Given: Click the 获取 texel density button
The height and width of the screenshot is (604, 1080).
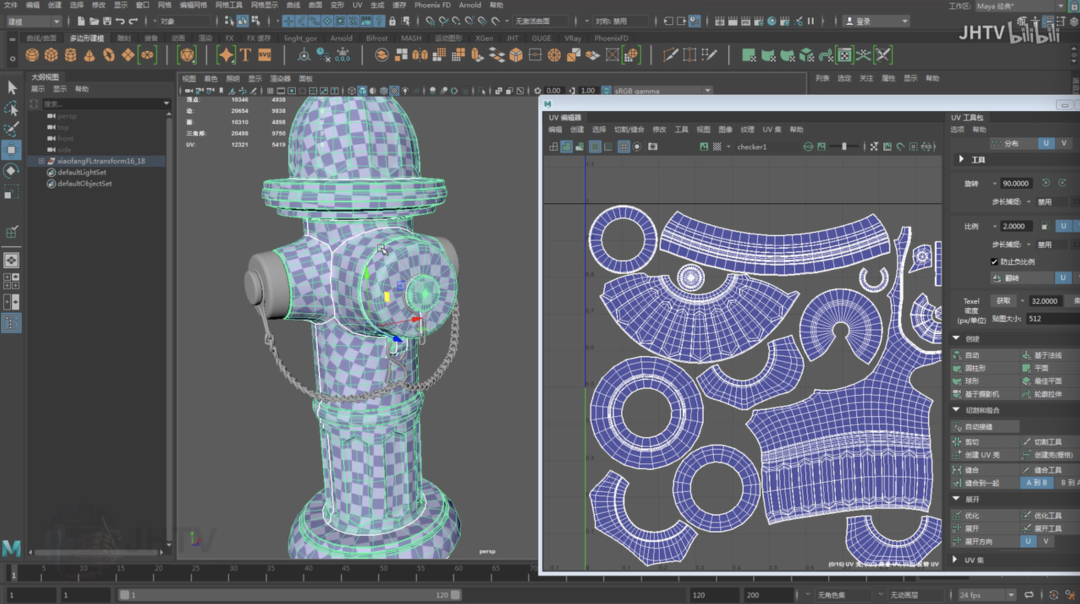Looking at the screenshot, I should pos(1003,300).
